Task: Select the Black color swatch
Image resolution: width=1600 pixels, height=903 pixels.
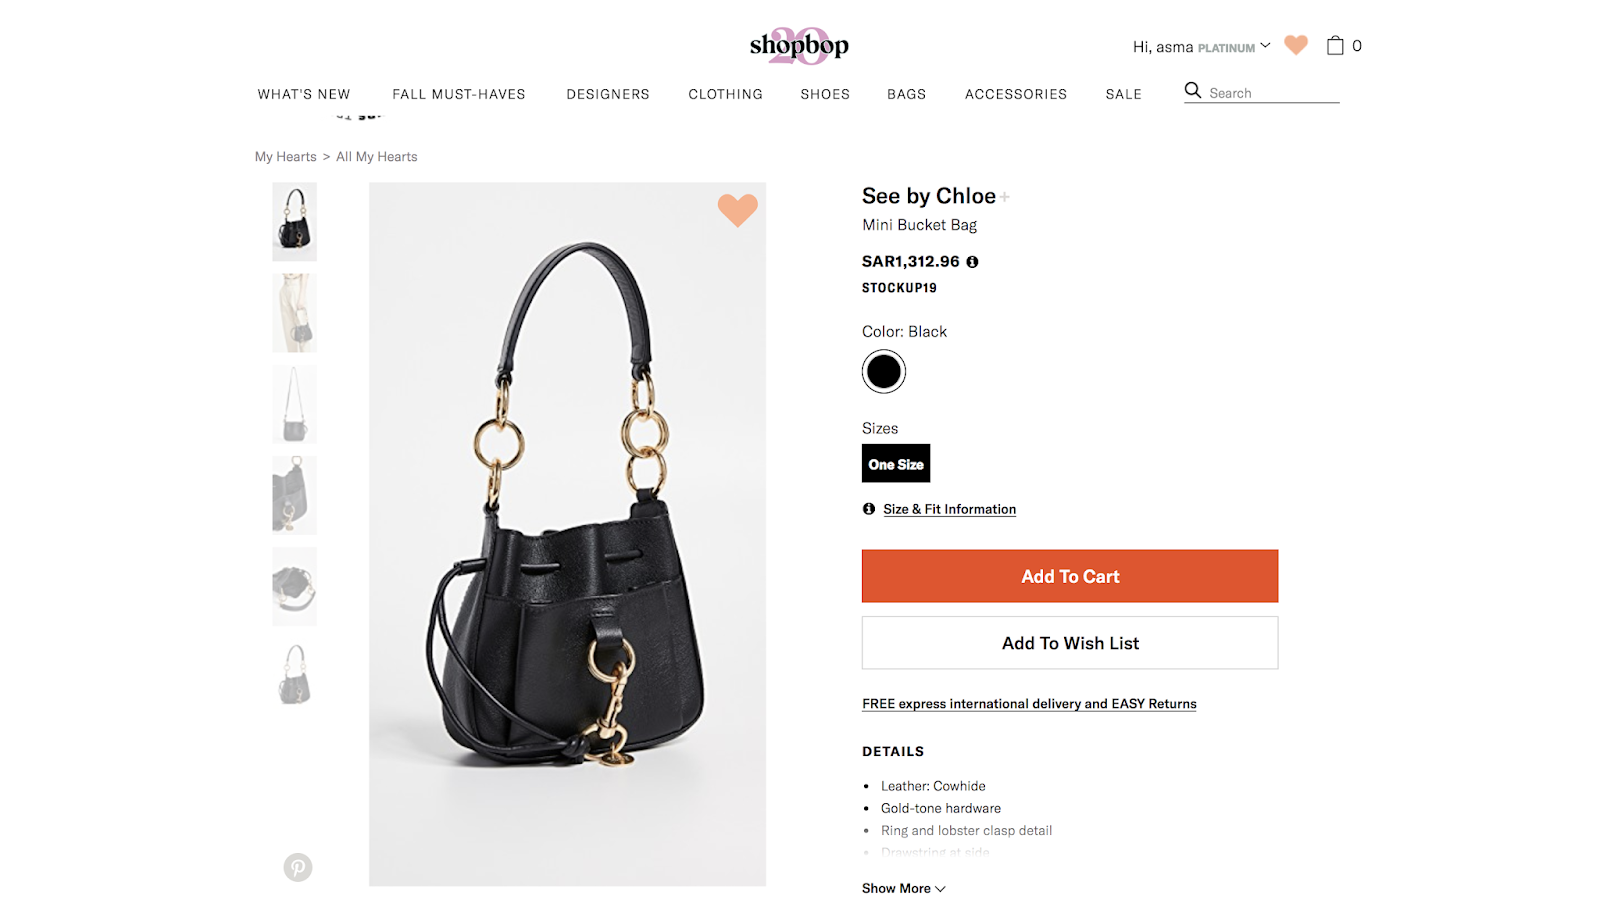Action: [x=884, y=372]
